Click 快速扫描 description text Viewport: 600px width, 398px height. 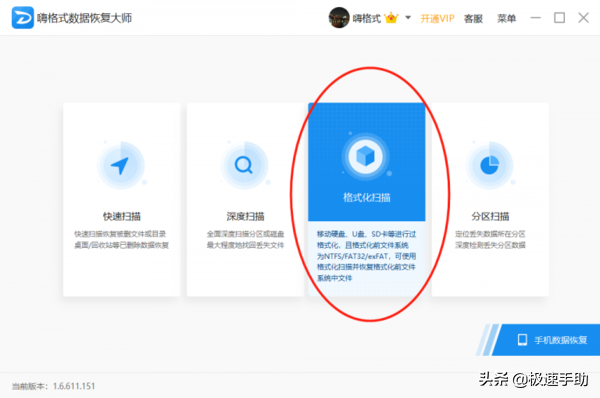[x=121, y=240]
